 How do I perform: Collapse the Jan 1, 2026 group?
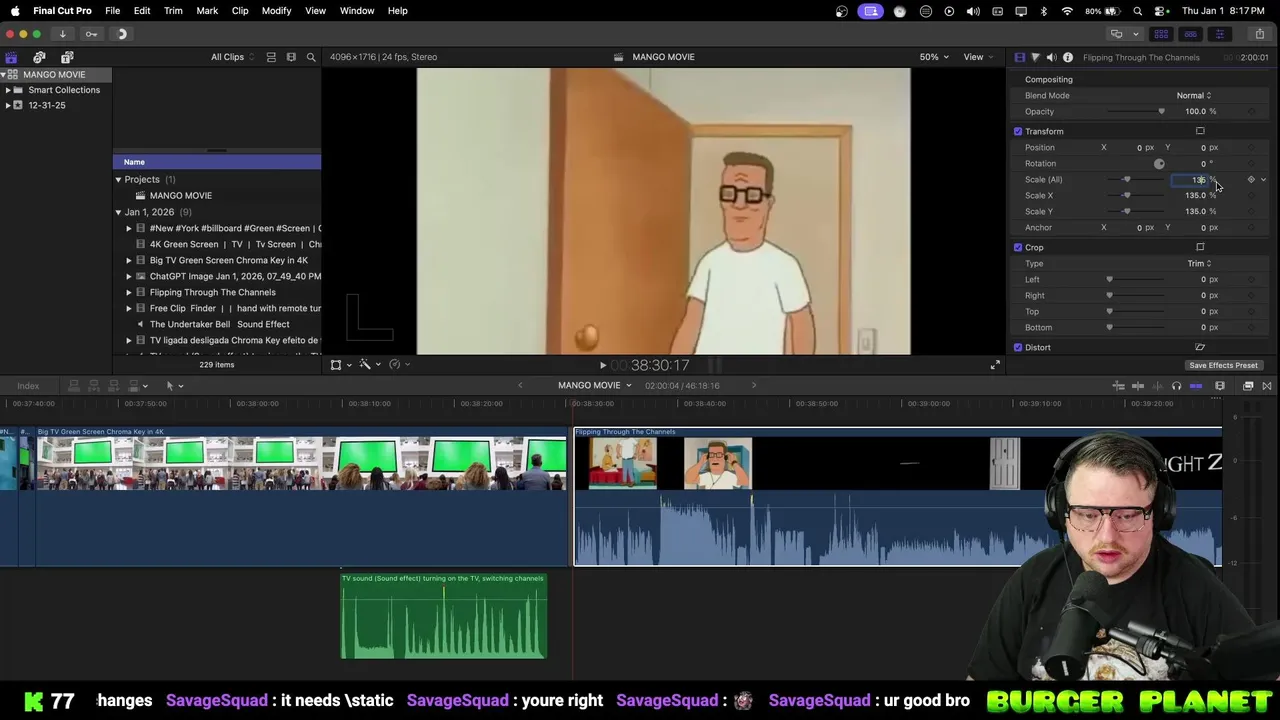(118, 212)
